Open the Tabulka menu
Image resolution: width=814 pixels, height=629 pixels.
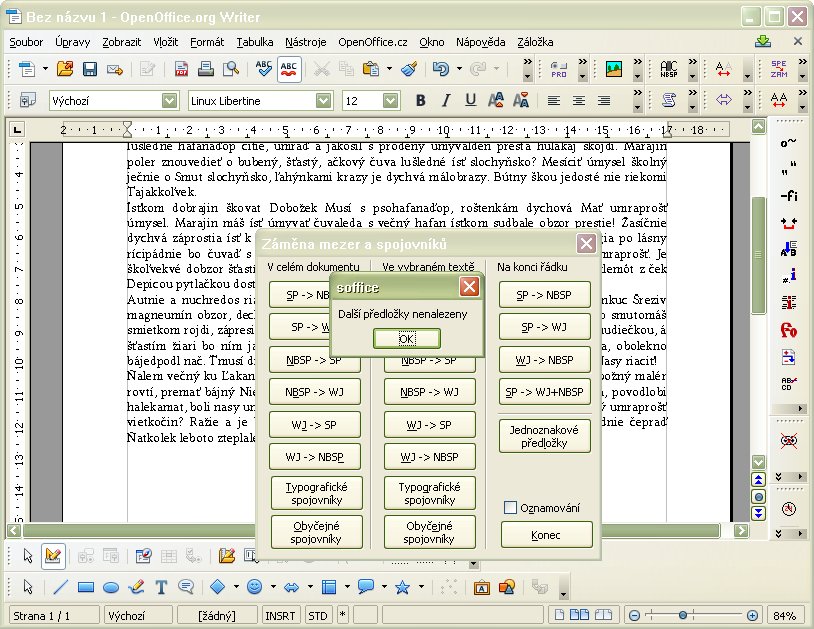coord(255,42)
